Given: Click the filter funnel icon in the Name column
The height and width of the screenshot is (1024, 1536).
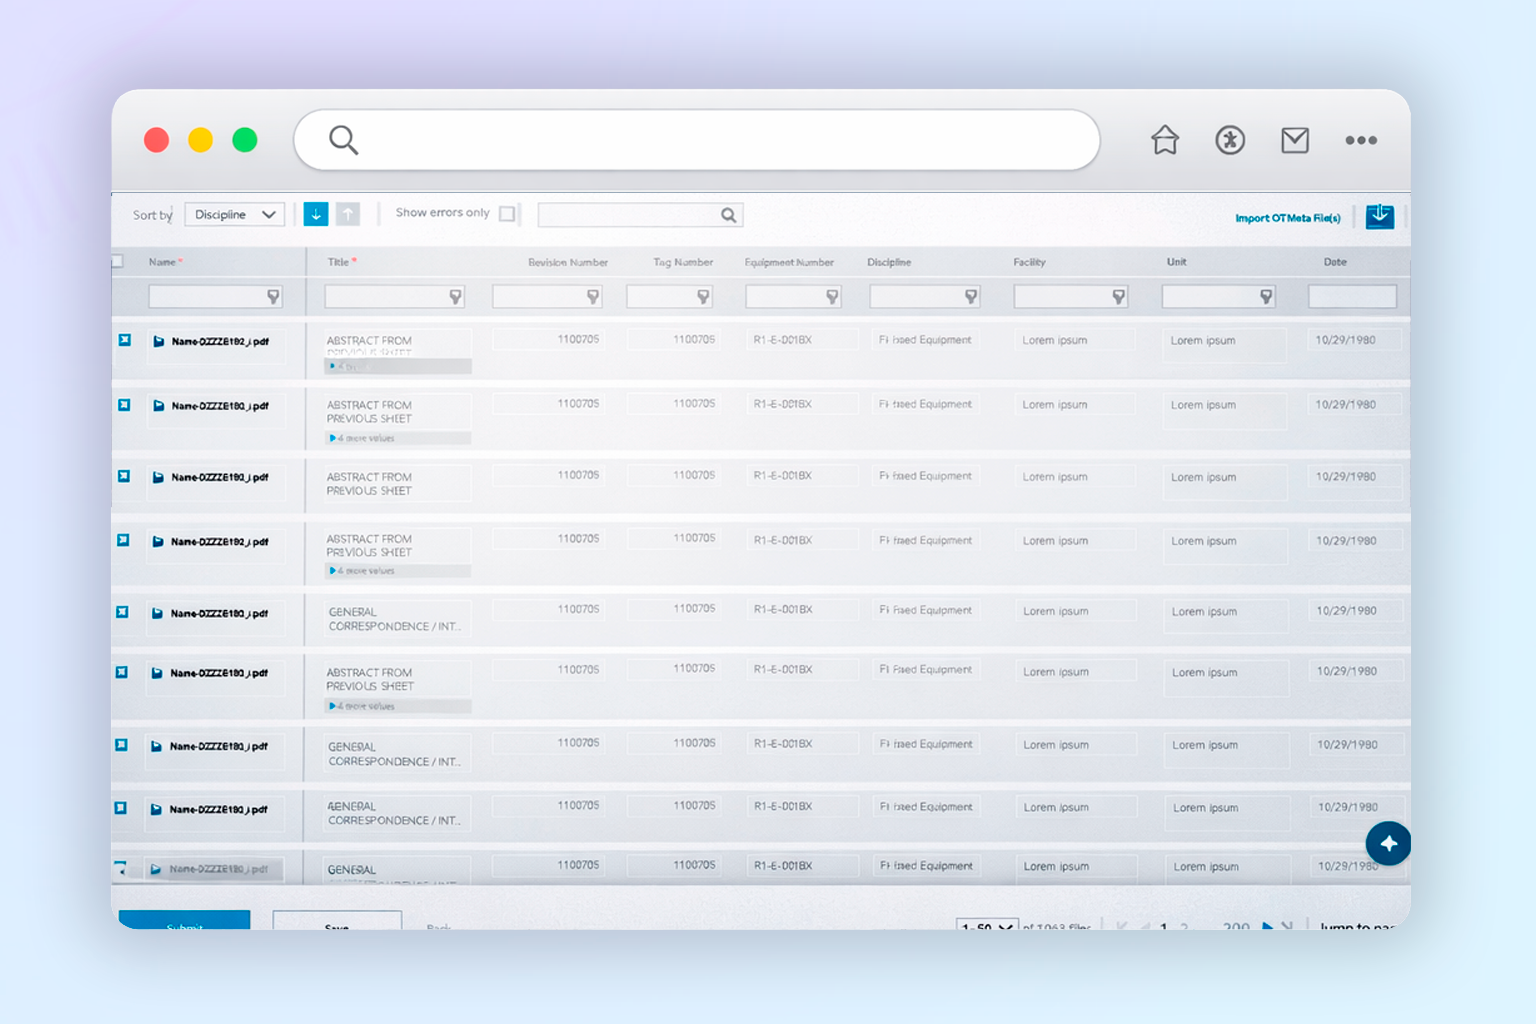Looking at the screenshot, I should point(274,296).
